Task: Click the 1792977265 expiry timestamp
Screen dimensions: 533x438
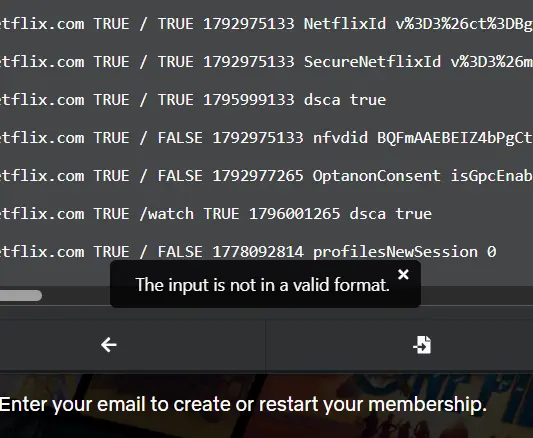Action: click(x=258, y=176)
